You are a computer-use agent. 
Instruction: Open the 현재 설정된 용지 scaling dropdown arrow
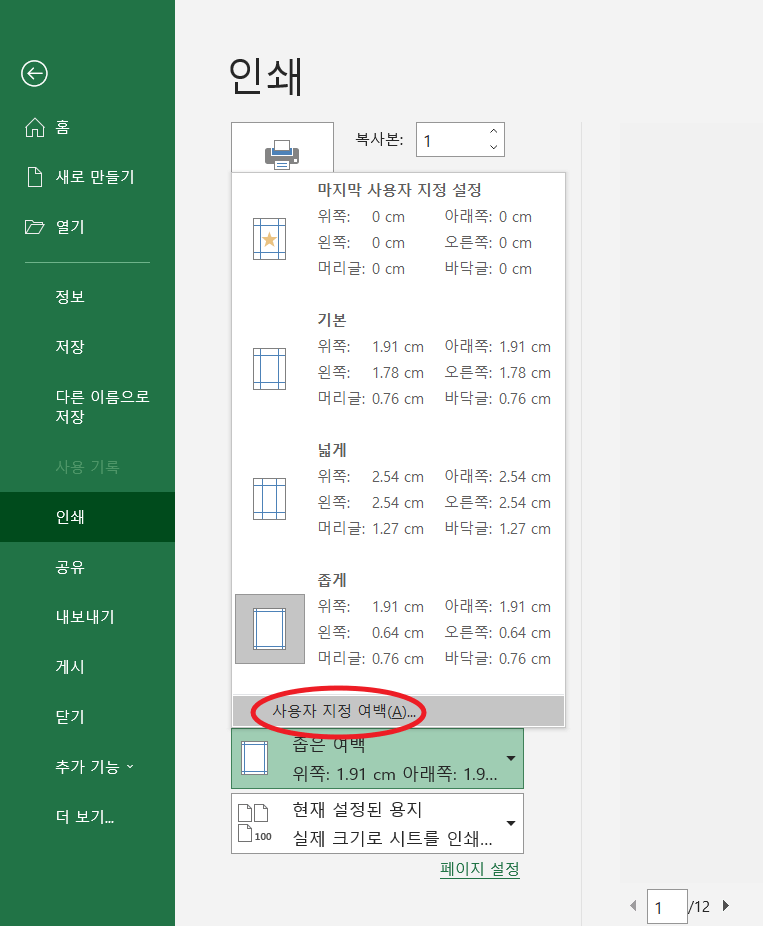511,823
